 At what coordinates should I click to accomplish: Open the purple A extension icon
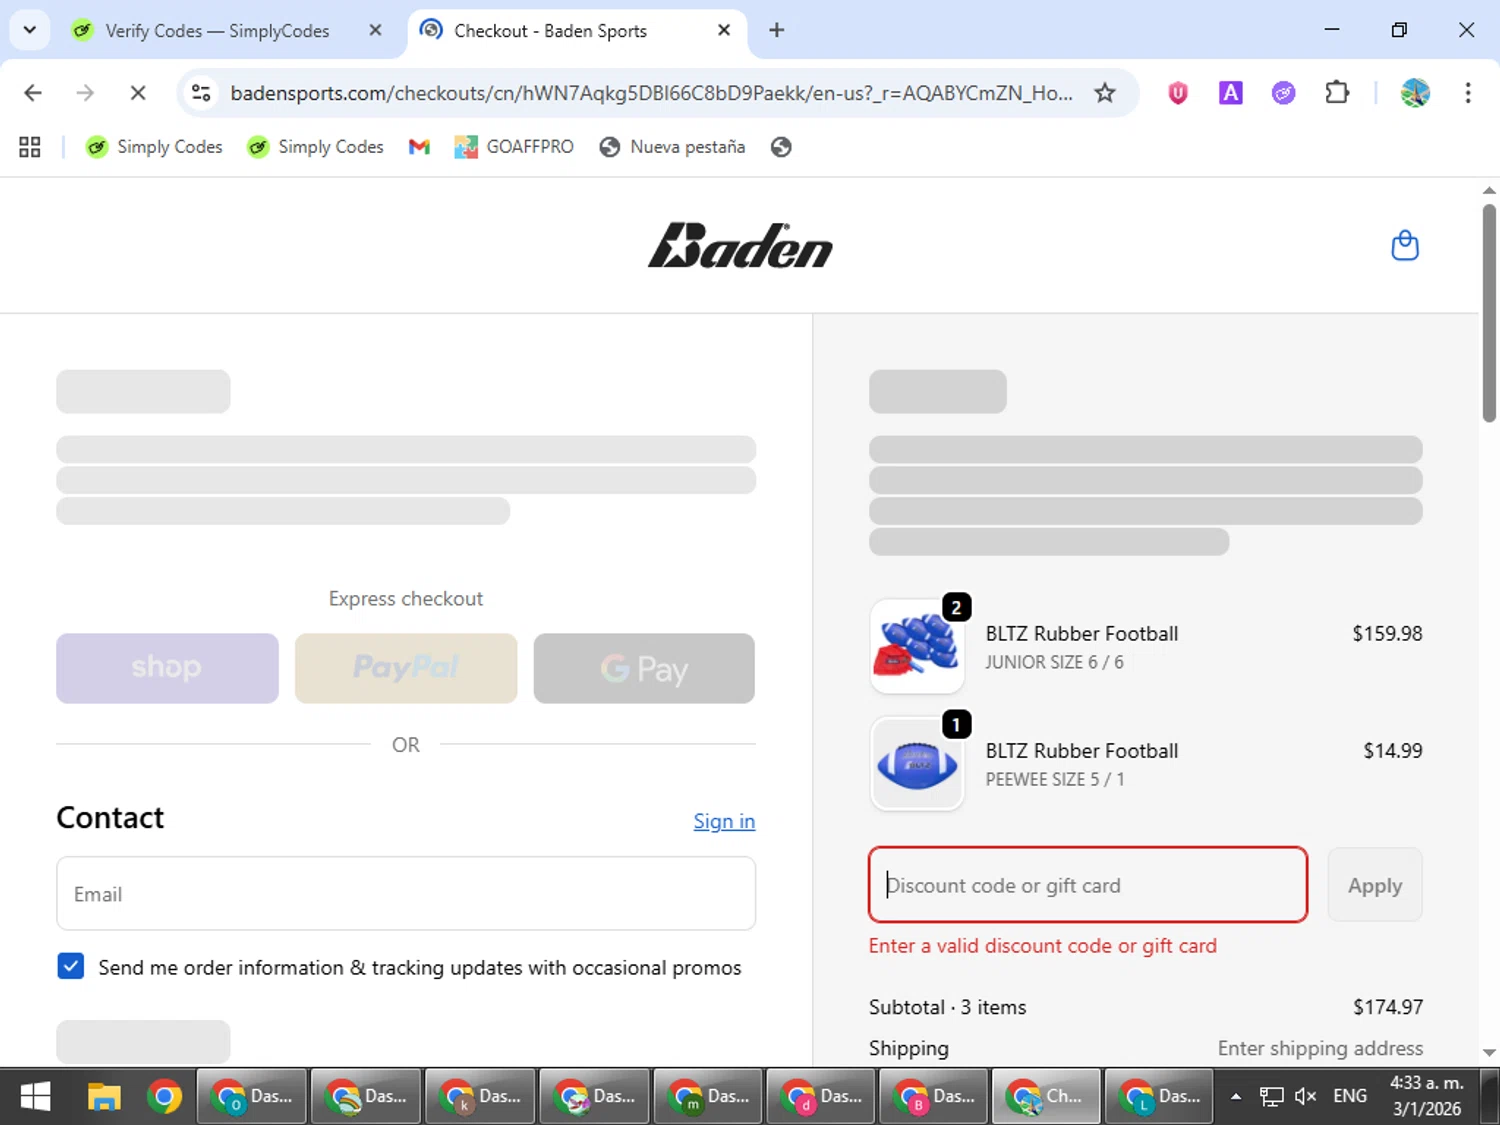tap(1230, 93)
